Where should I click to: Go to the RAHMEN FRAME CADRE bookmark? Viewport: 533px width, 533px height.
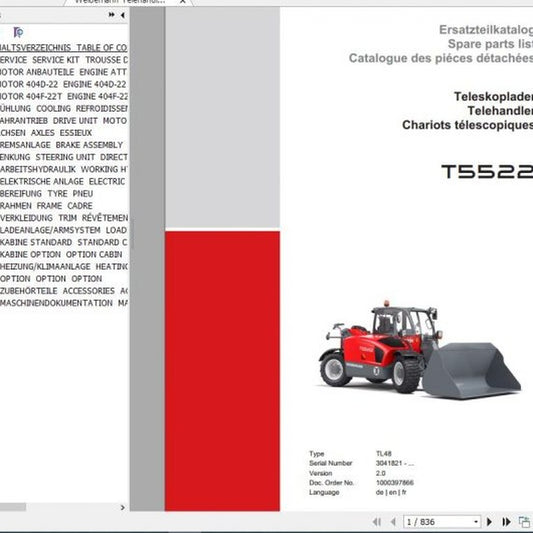coord(46,206)
